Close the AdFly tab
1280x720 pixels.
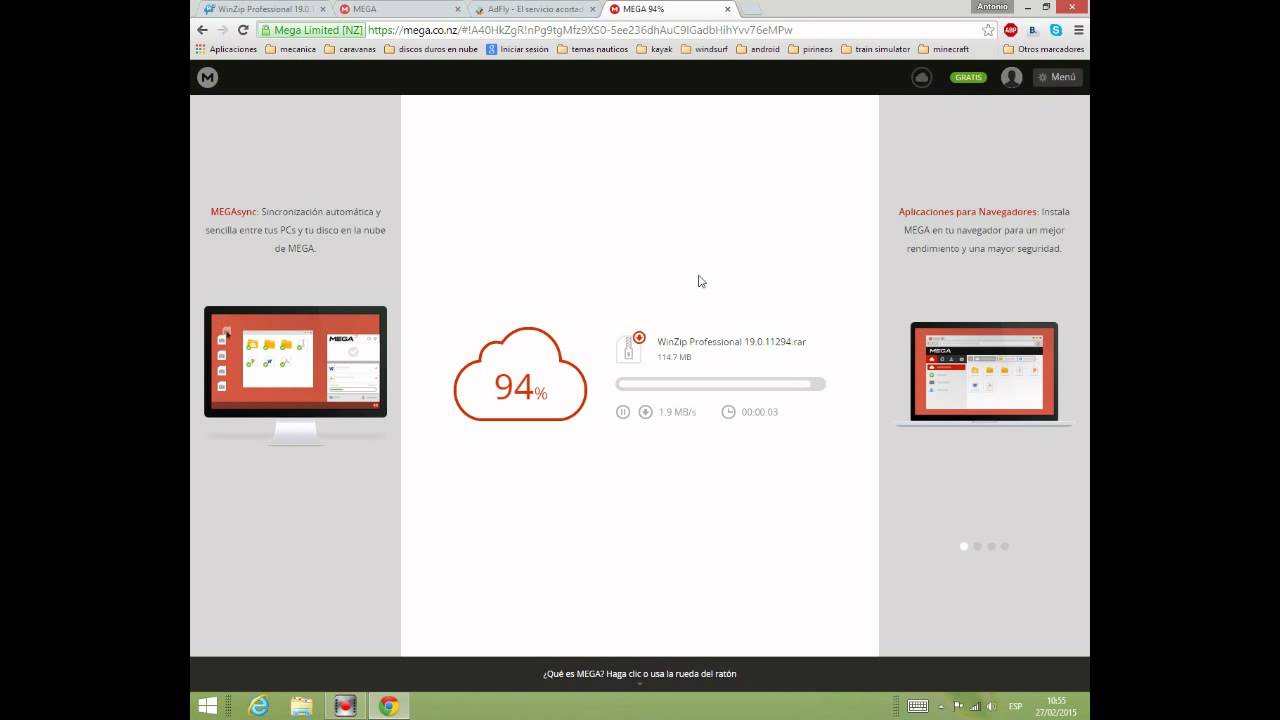[x=592, y=9]
